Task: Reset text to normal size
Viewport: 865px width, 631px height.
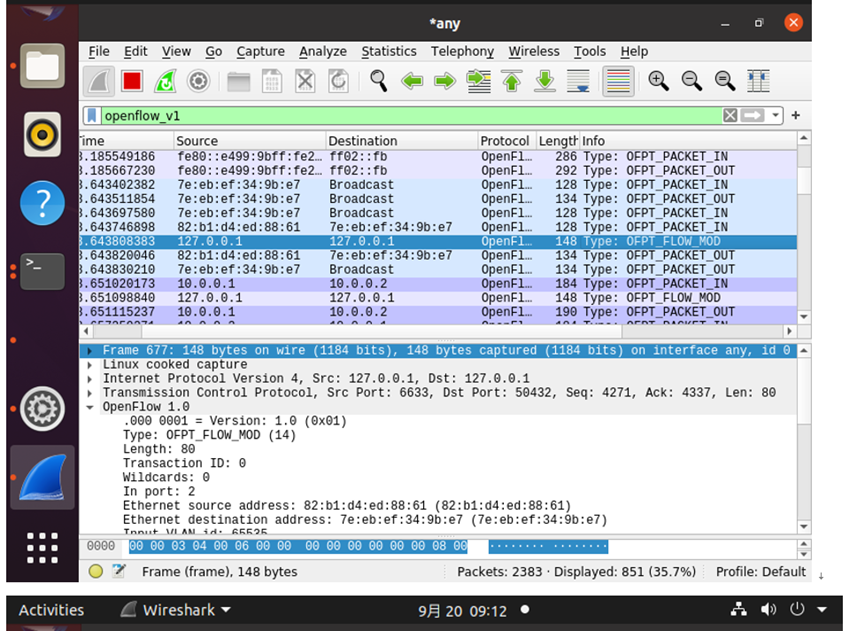Action: pos(725,81)
